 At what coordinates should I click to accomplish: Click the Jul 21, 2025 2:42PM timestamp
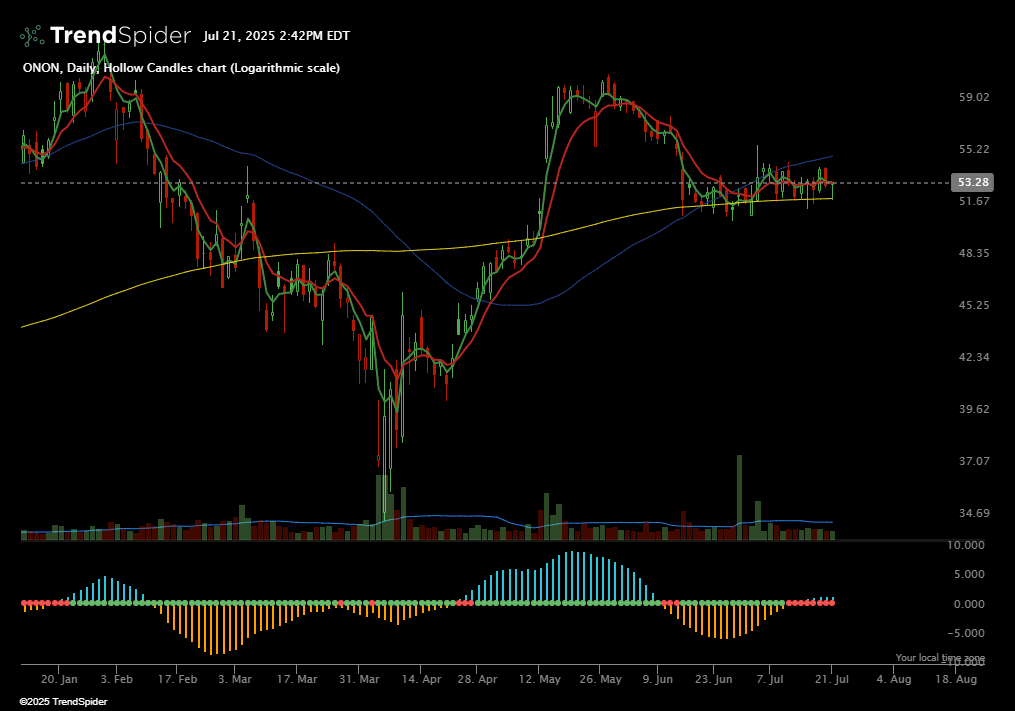pos(276,36)
